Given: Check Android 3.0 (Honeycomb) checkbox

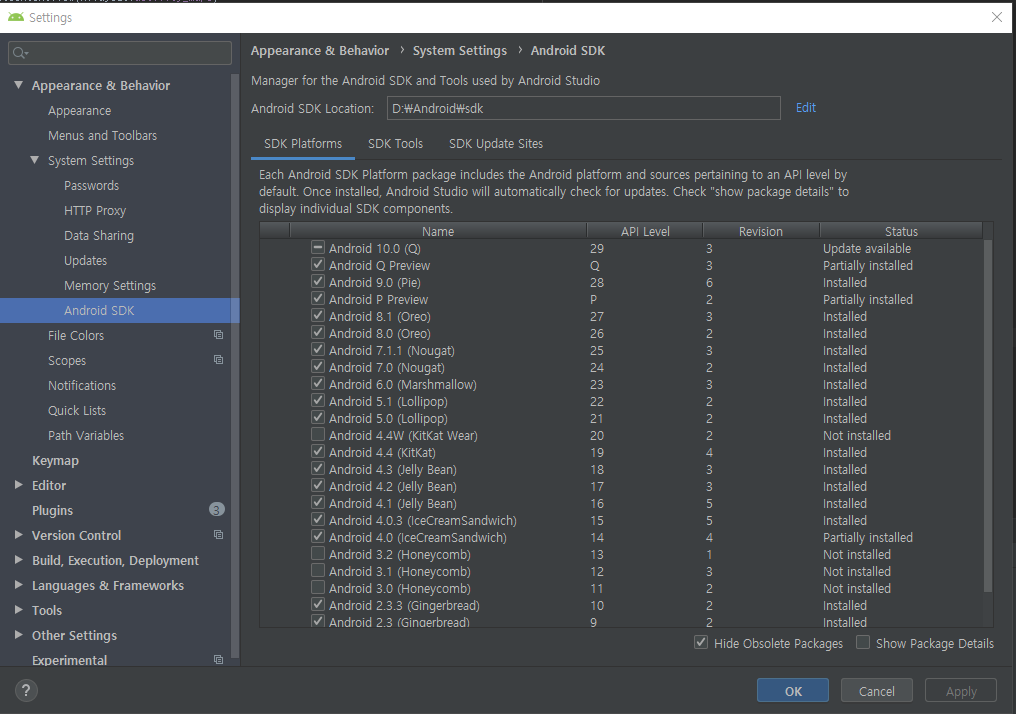Looking at the screenshot, I should [x=318, y=587].
